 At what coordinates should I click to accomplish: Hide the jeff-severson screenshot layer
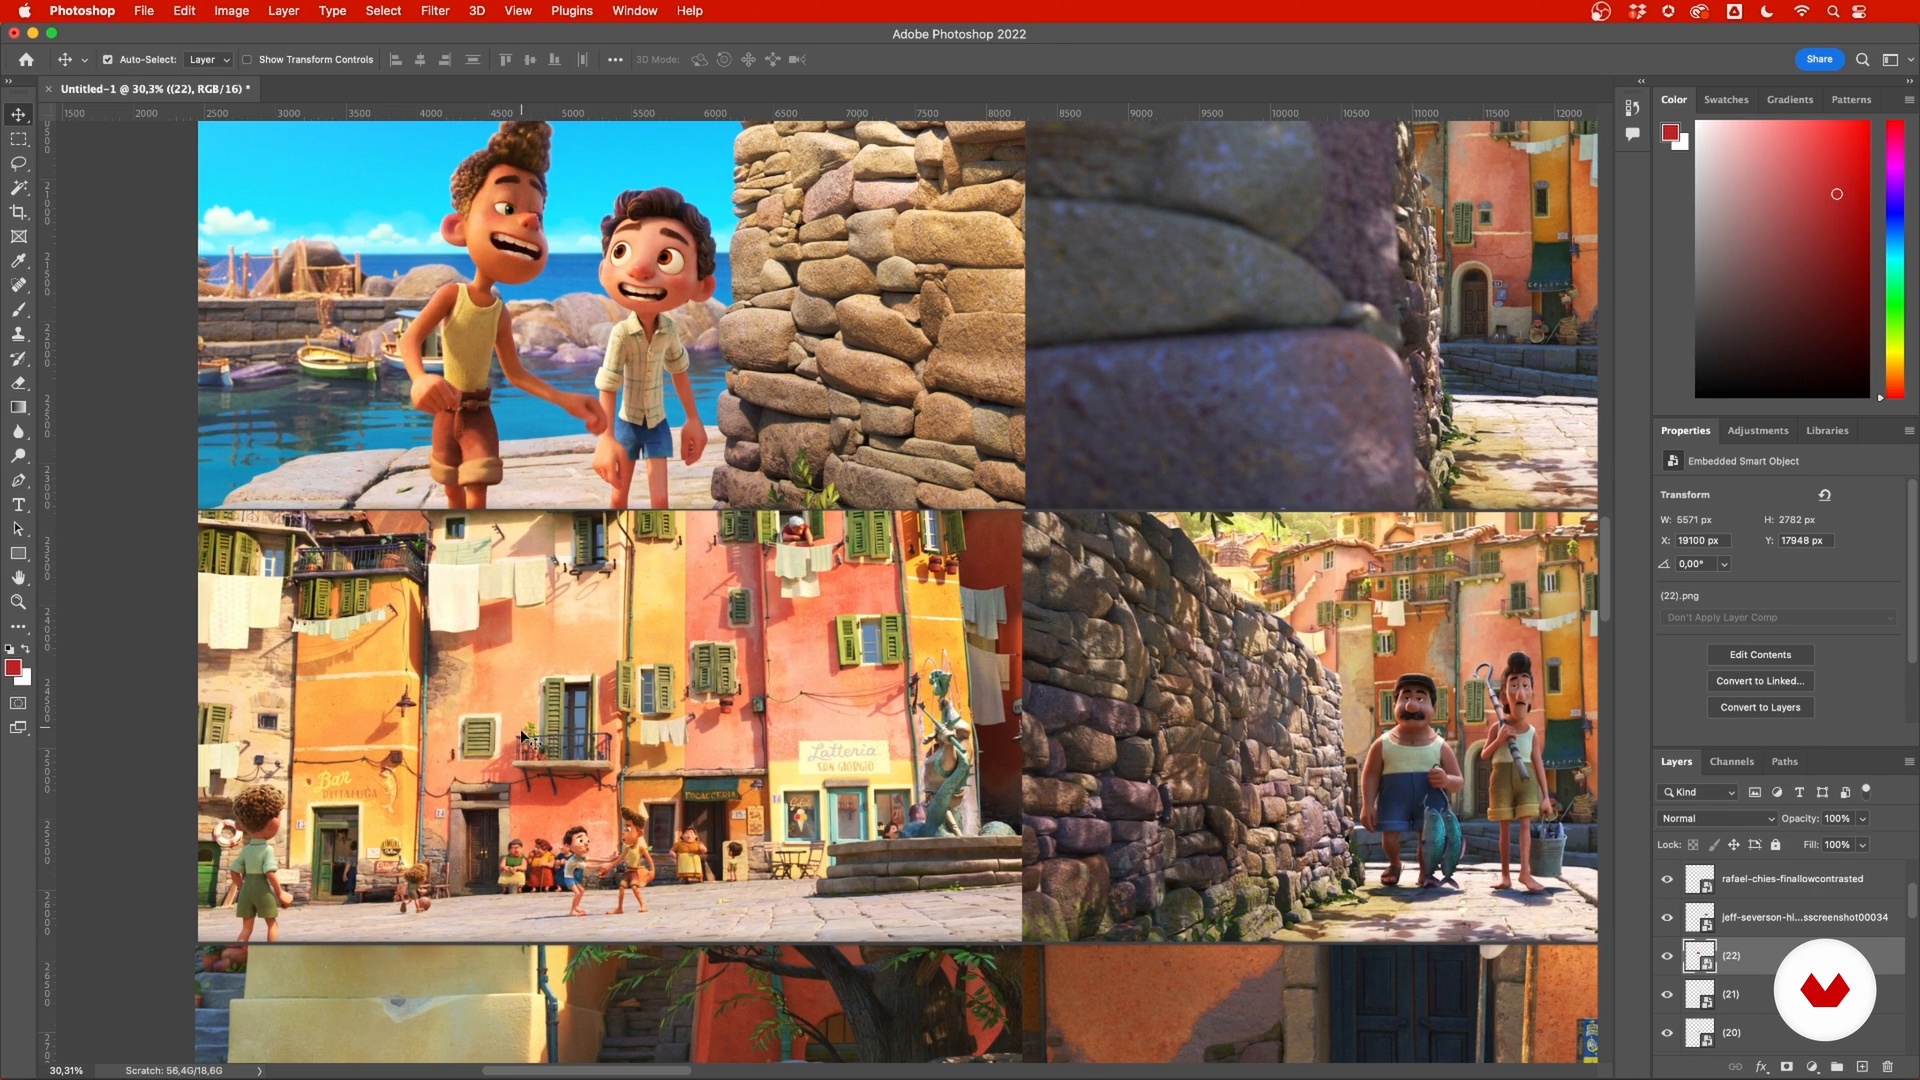[x=1667, y=918]
